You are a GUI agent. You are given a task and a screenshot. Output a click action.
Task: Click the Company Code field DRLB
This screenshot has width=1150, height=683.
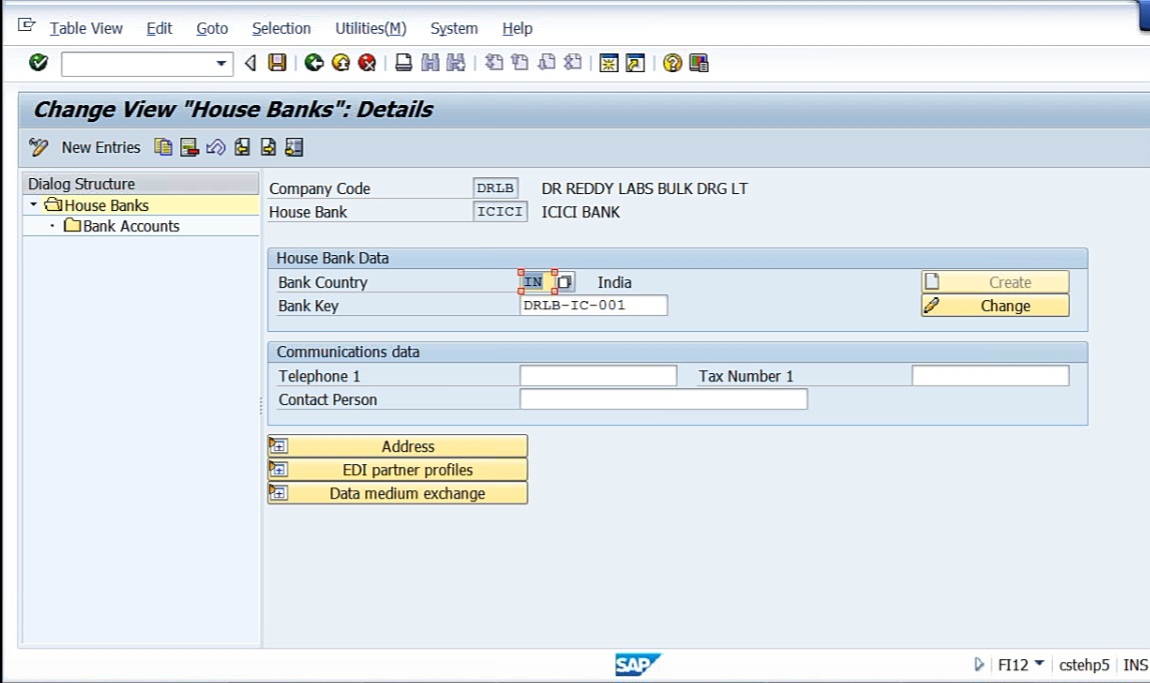click(x=496, y=188)
